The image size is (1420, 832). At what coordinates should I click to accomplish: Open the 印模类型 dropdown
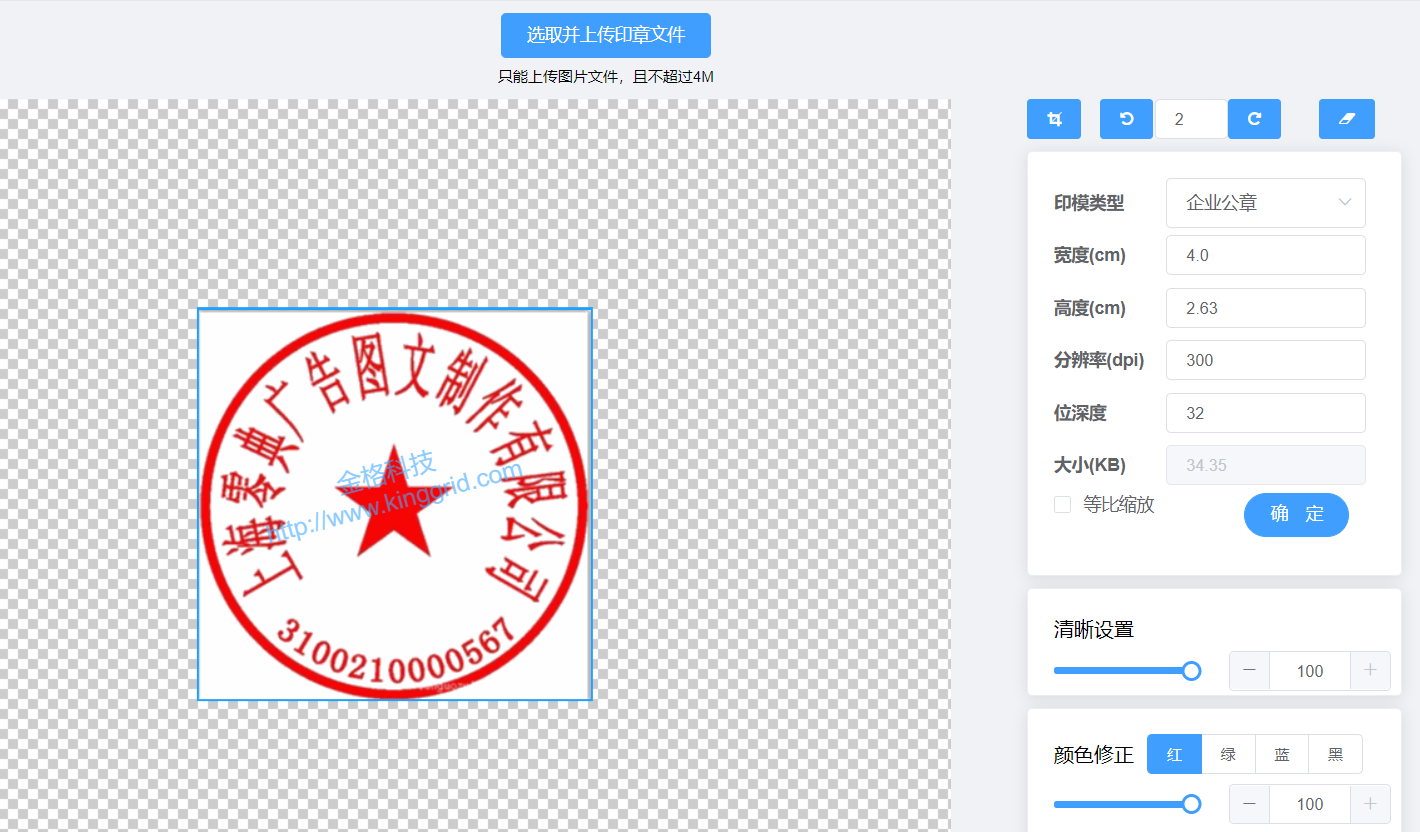tap(1265, 203)
